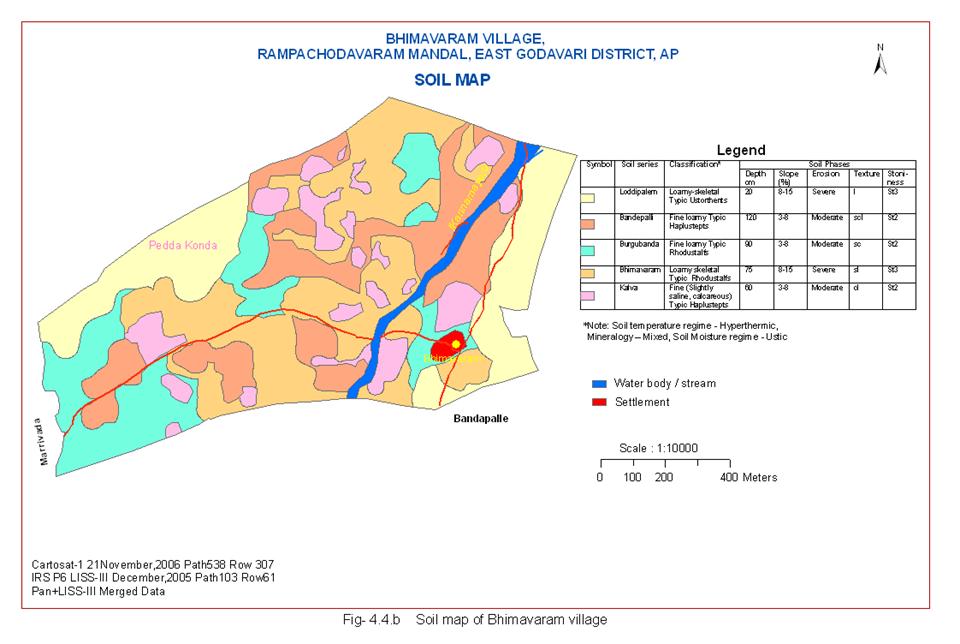Click the 'Loddipalem' soil series cell
This screenshot has width=960, height=644.
(638, 192)
